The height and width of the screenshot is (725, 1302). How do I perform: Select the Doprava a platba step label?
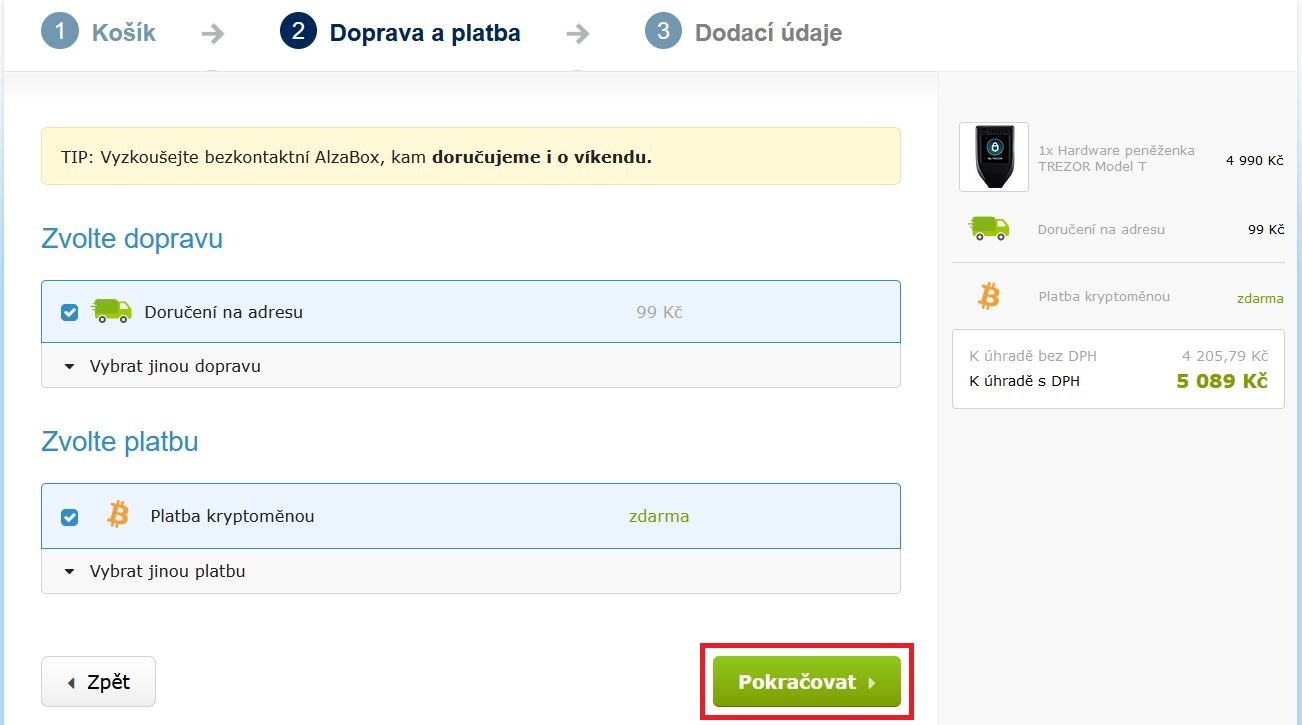[x=425, y=33]
